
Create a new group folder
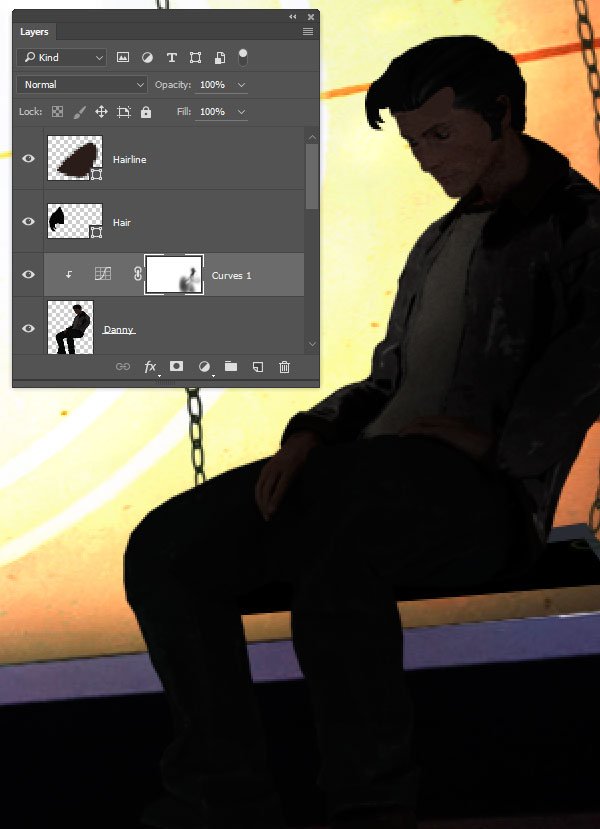pos(231,366)
